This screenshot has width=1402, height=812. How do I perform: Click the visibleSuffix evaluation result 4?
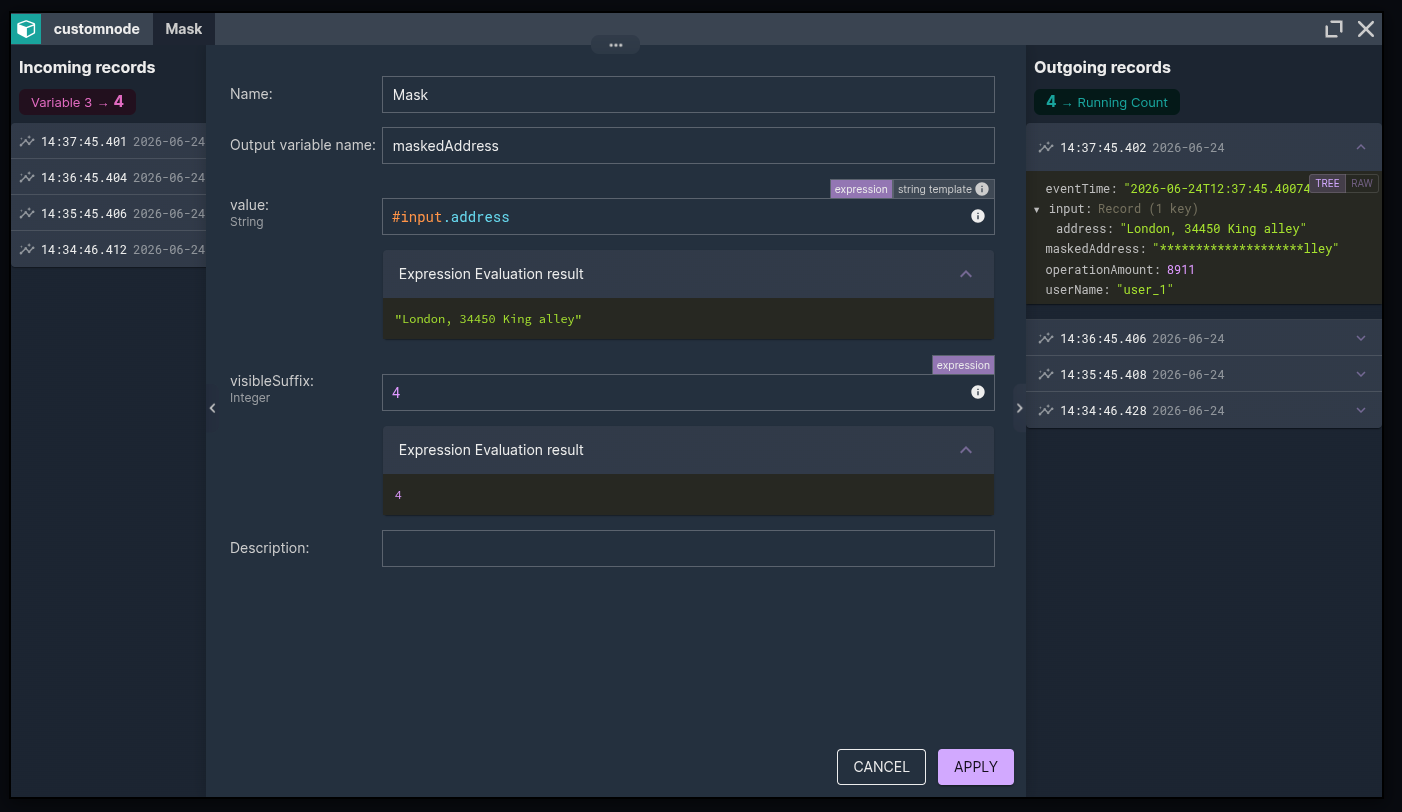[398, 495]
